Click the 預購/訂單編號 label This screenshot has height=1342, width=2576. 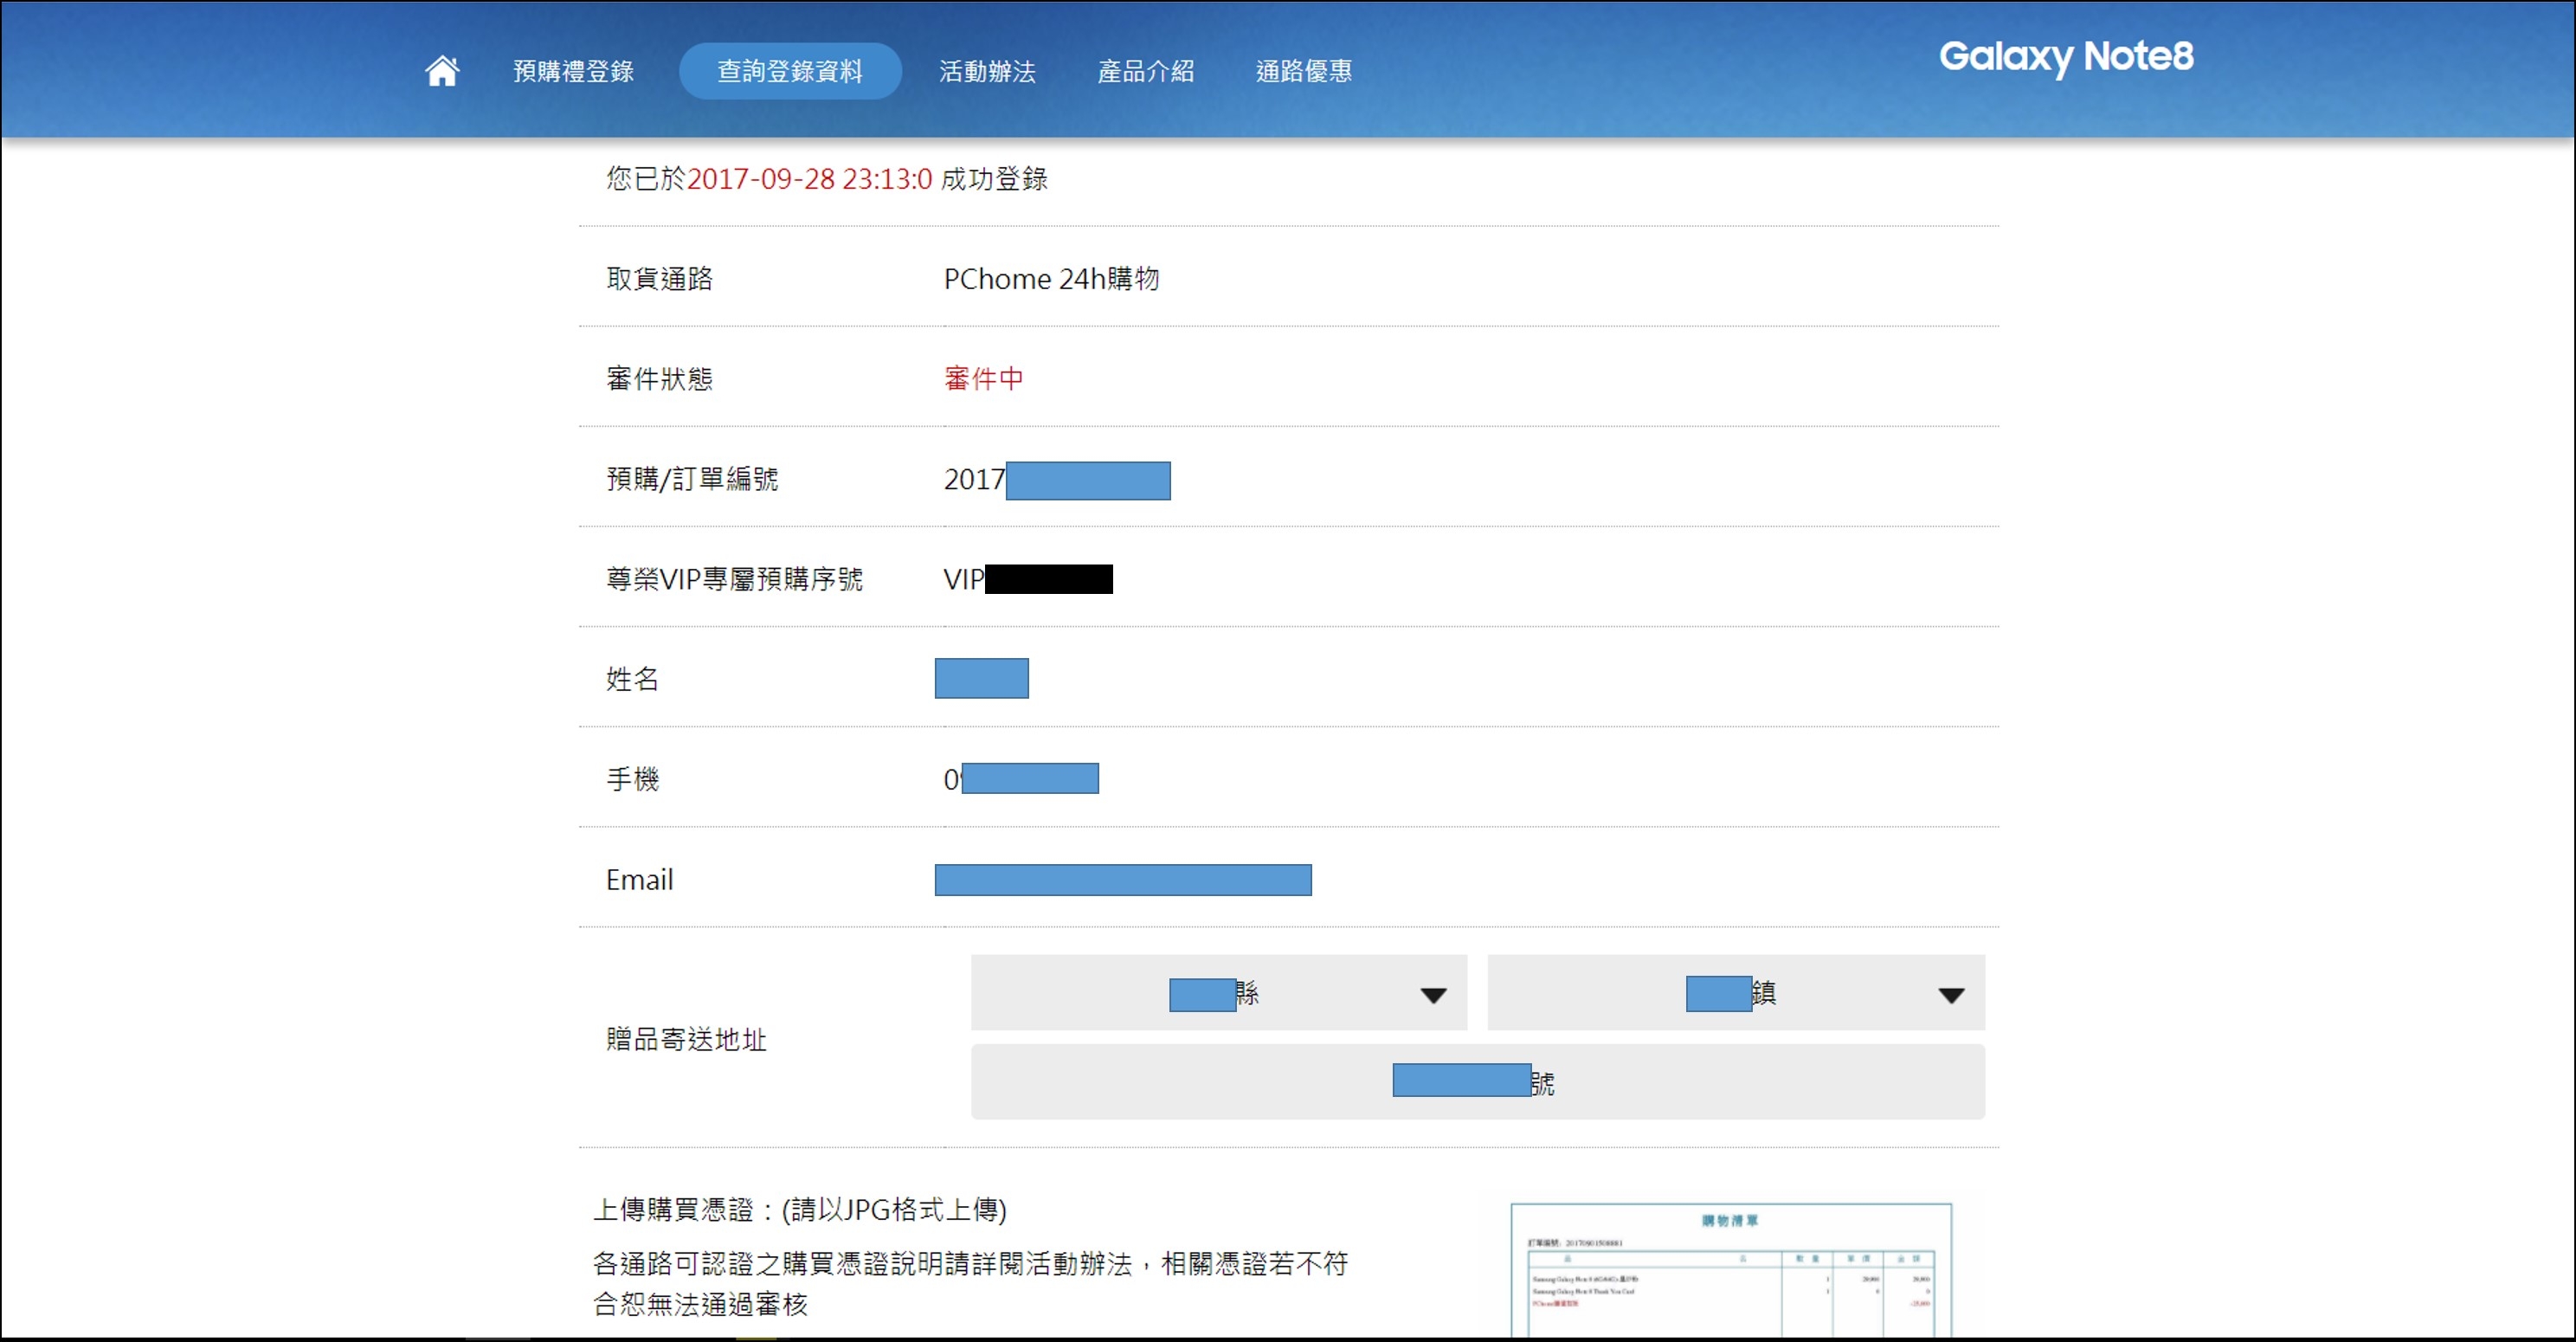point(692,479)
